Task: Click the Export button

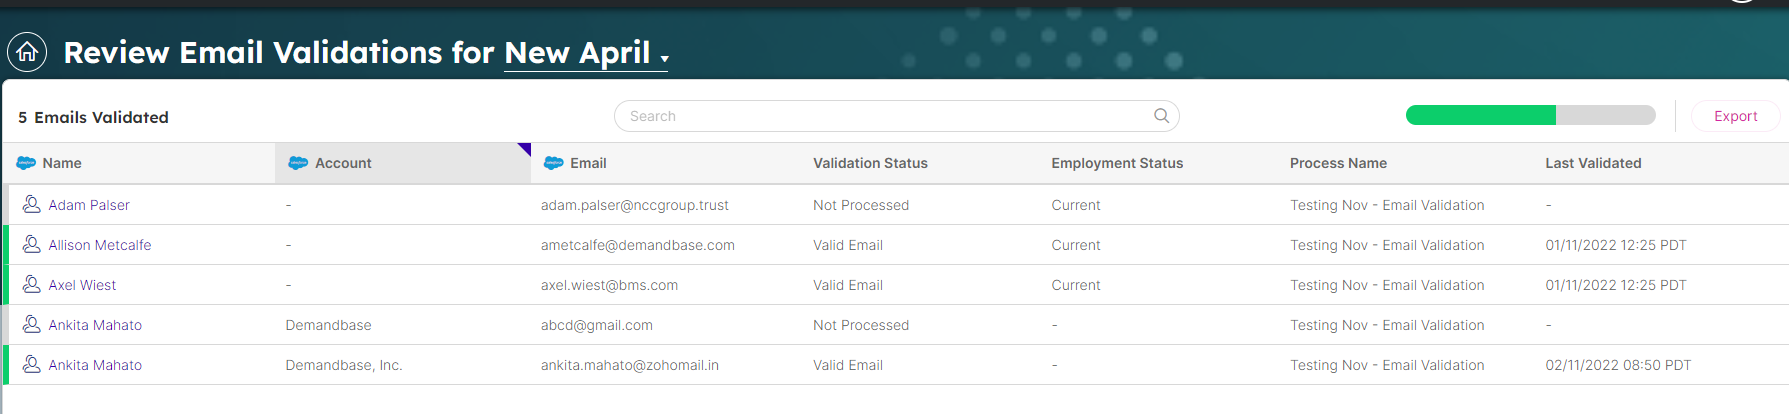Action: pos(1735,116)
